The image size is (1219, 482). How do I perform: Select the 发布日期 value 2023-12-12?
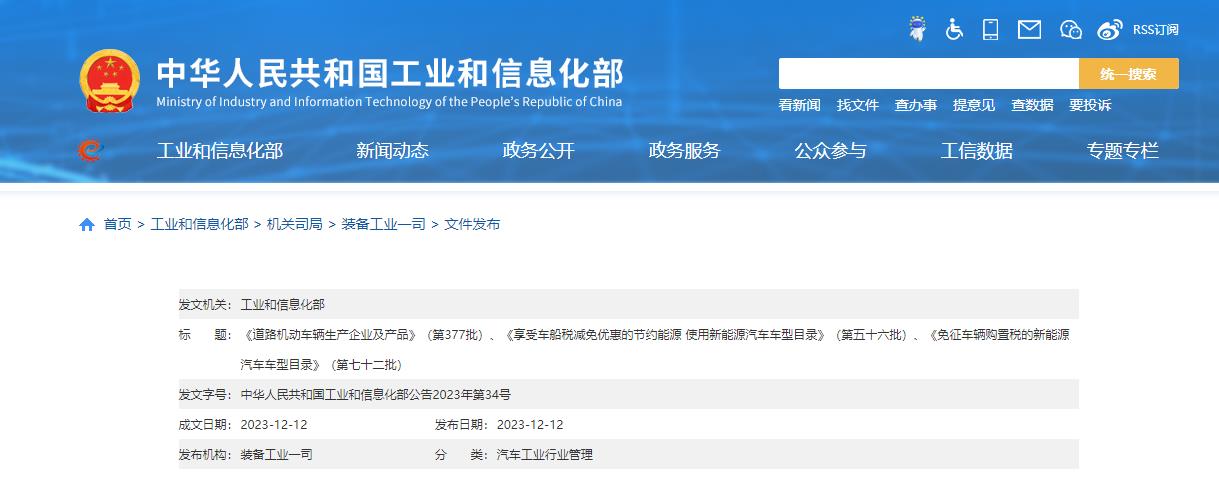530,425
